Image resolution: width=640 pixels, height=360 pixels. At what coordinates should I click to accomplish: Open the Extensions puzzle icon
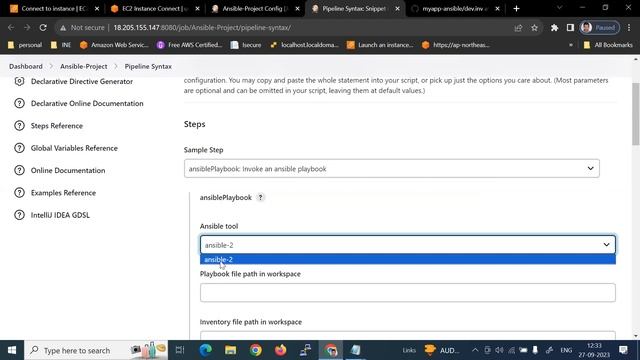(x=554, y=28)
